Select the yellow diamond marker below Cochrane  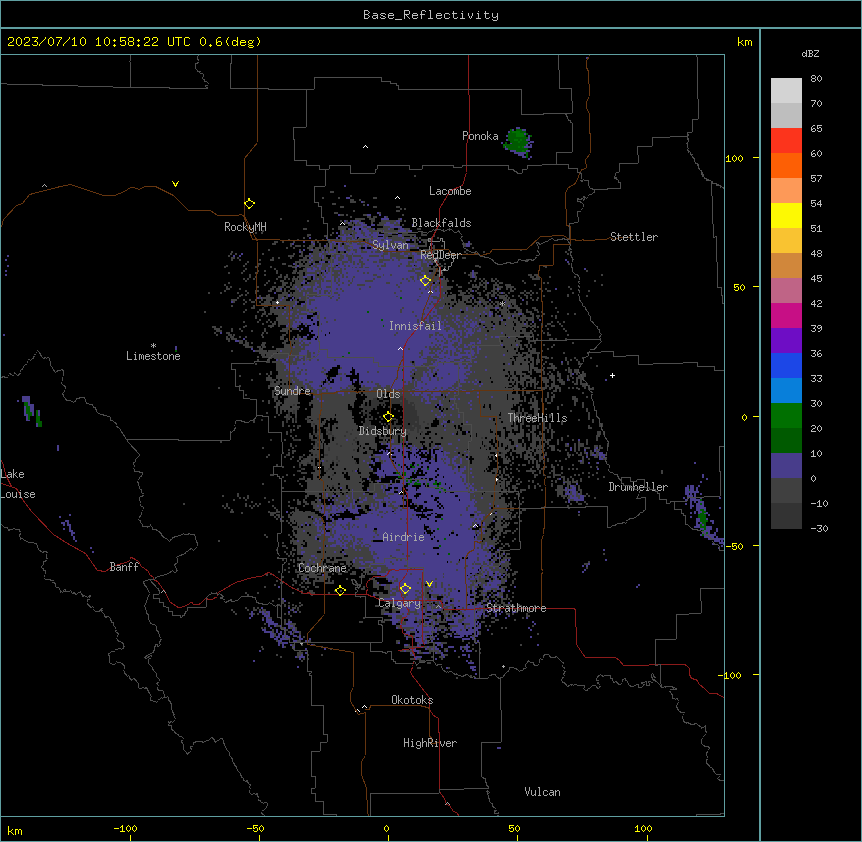pyautogui.click(x=340, y=591)
